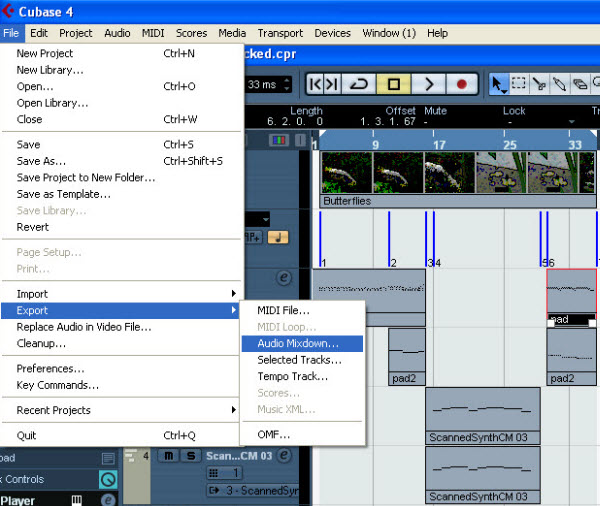Click ruler at bar 17
The height and width of the screenshot is (506, 600).
pyautogui.click(x=439, y=145)
